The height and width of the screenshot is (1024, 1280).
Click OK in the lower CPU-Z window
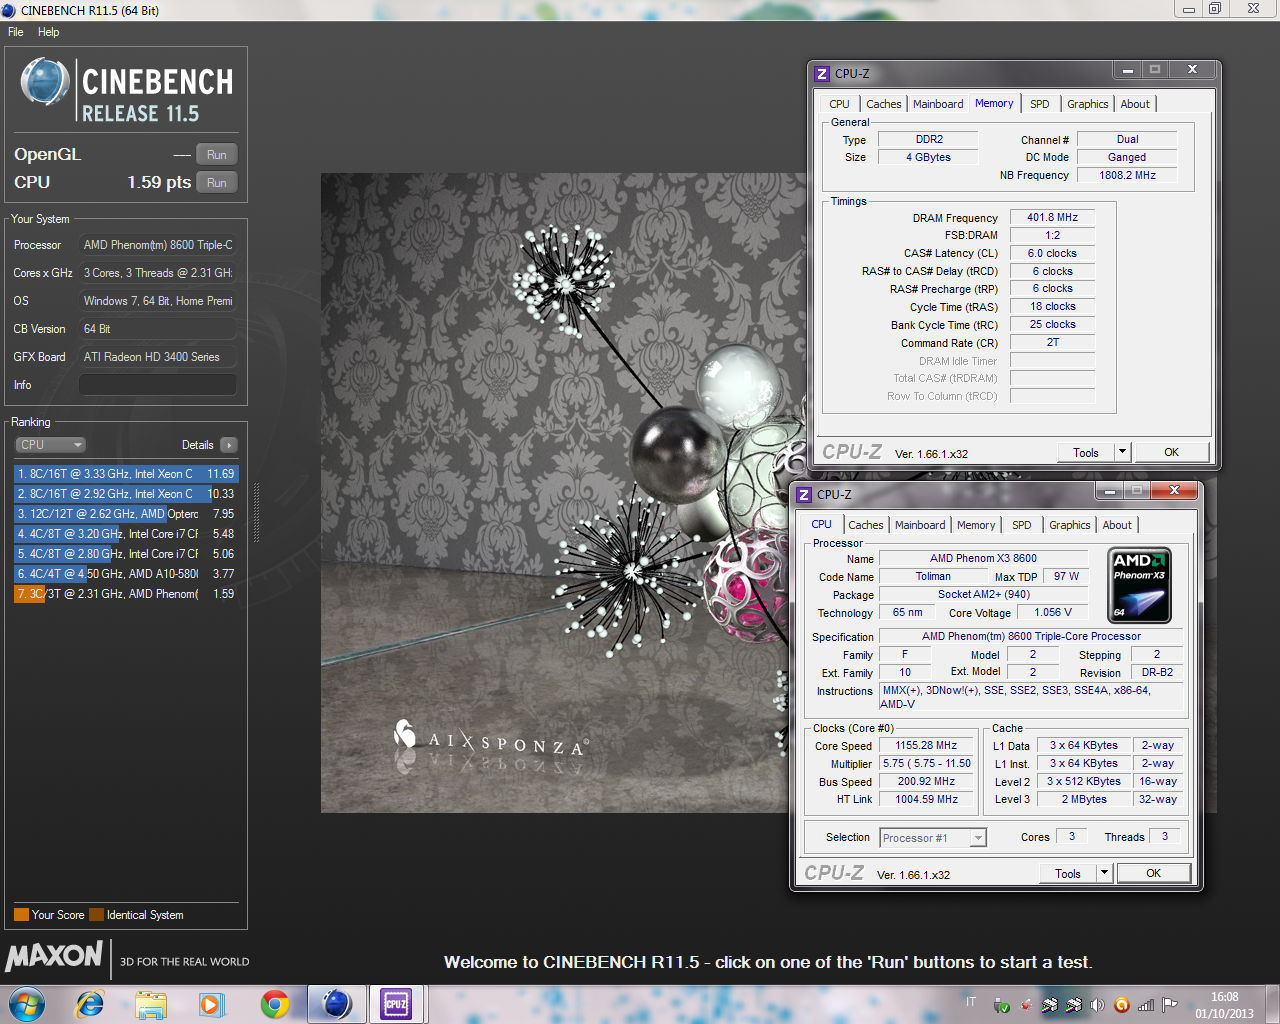[1153, 873]
